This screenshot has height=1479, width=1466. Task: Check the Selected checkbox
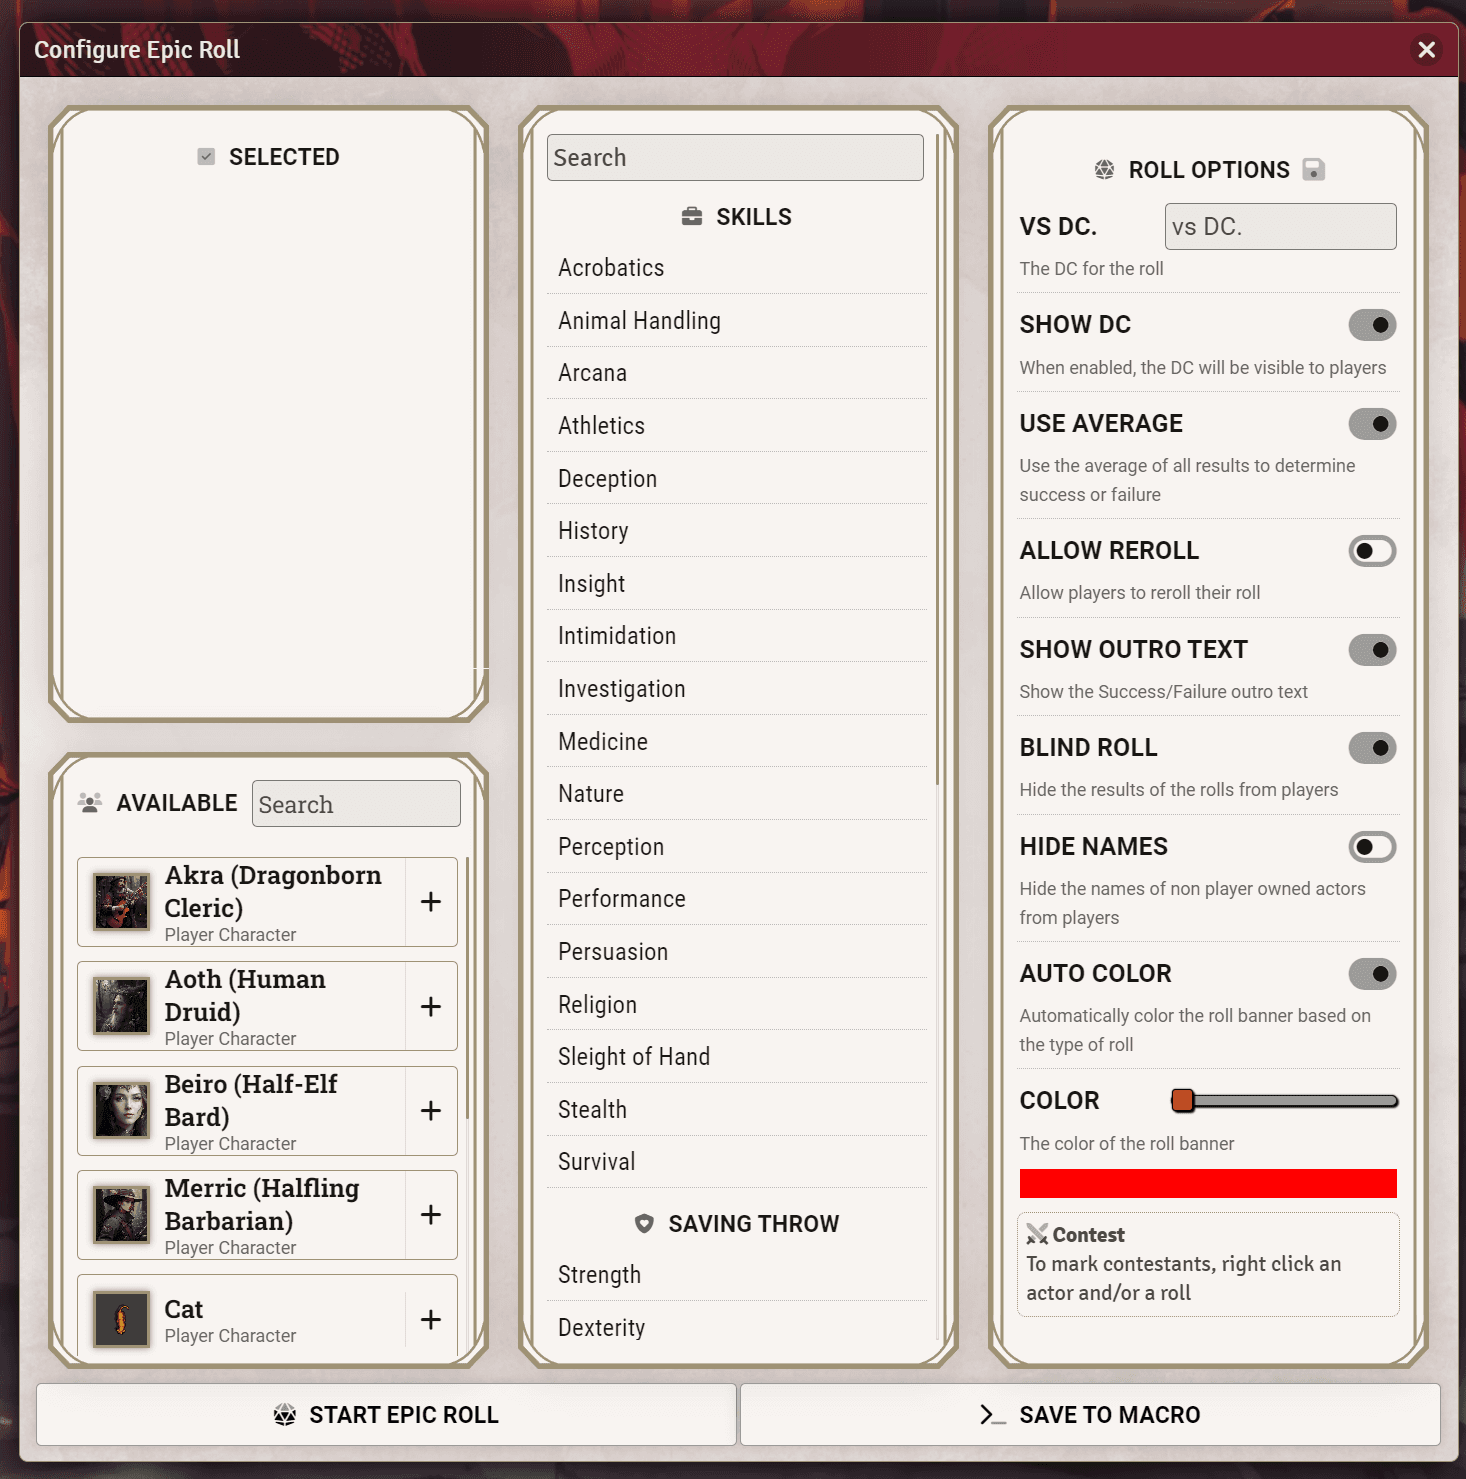pos(205,156)
